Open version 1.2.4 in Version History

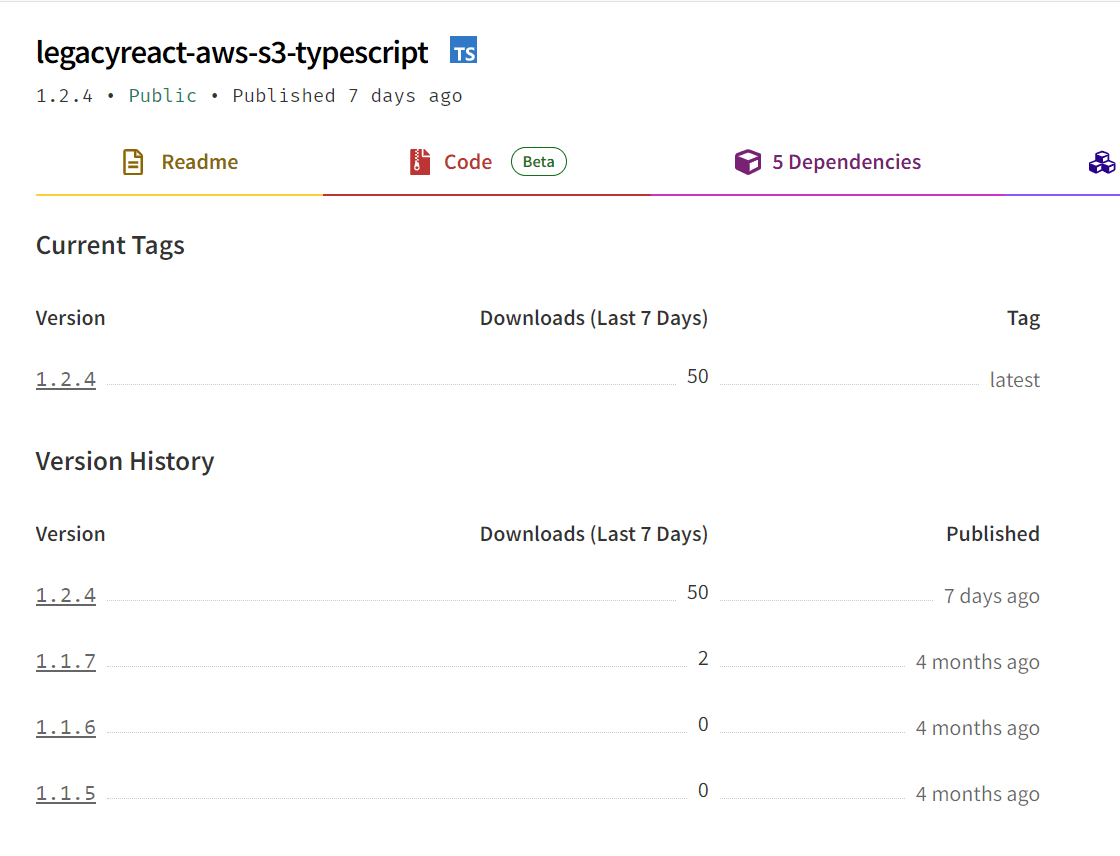coord(66,595)
